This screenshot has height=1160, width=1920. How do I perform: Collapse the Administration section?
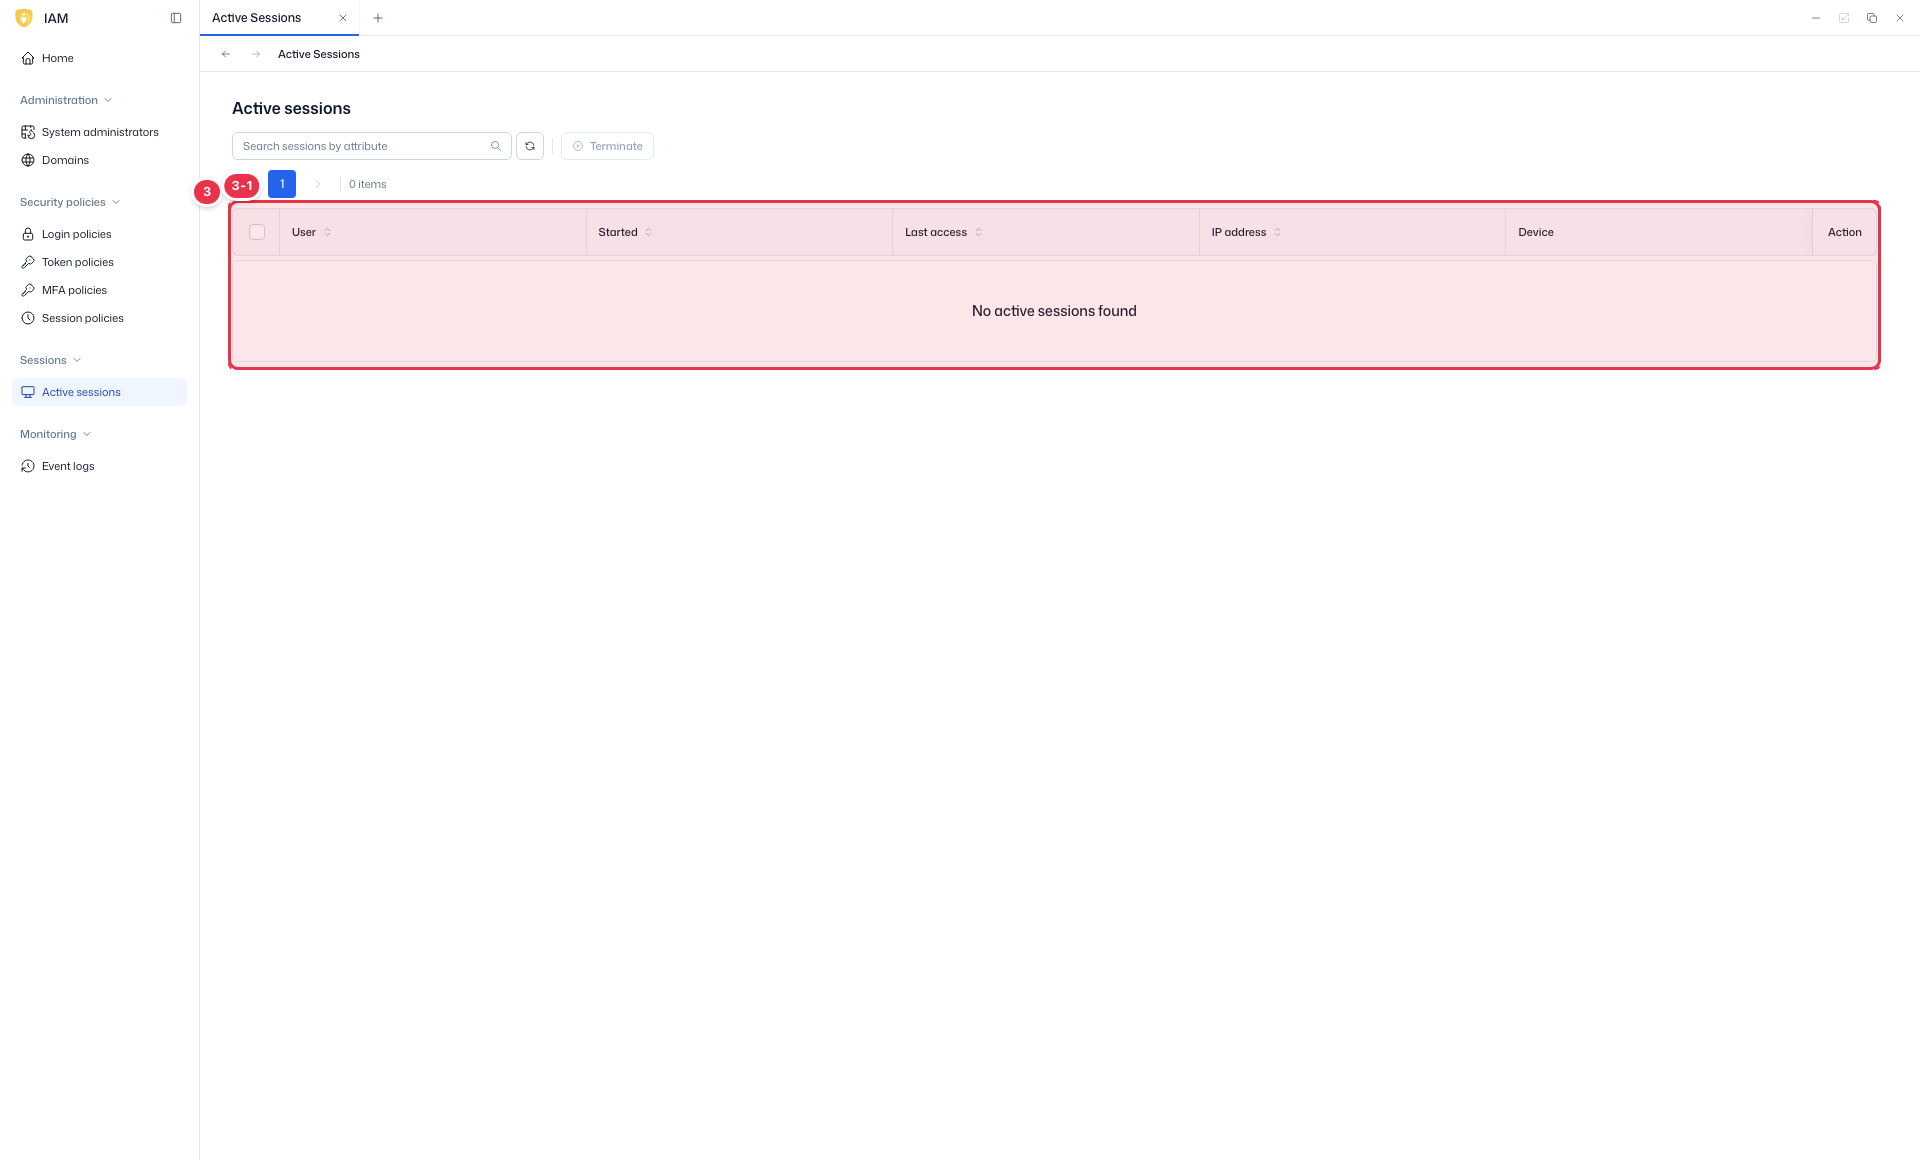(66, 100)
